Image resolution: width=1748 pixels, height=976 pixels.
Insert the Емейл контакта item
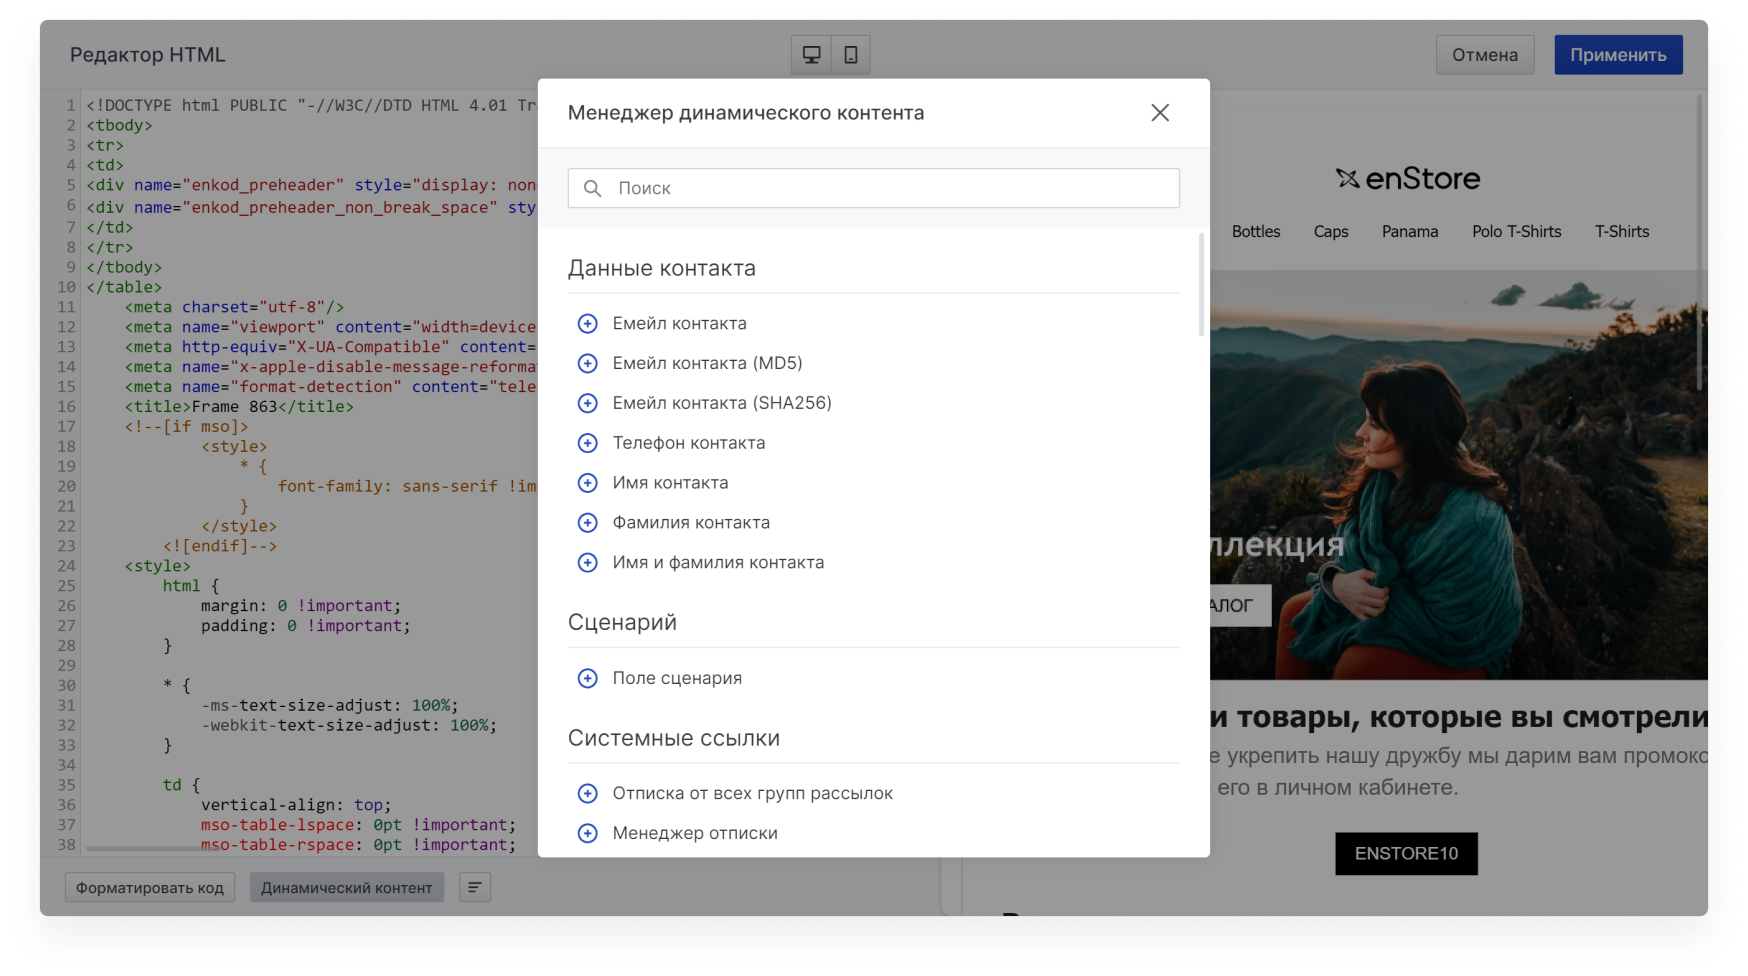coord(680,323)
